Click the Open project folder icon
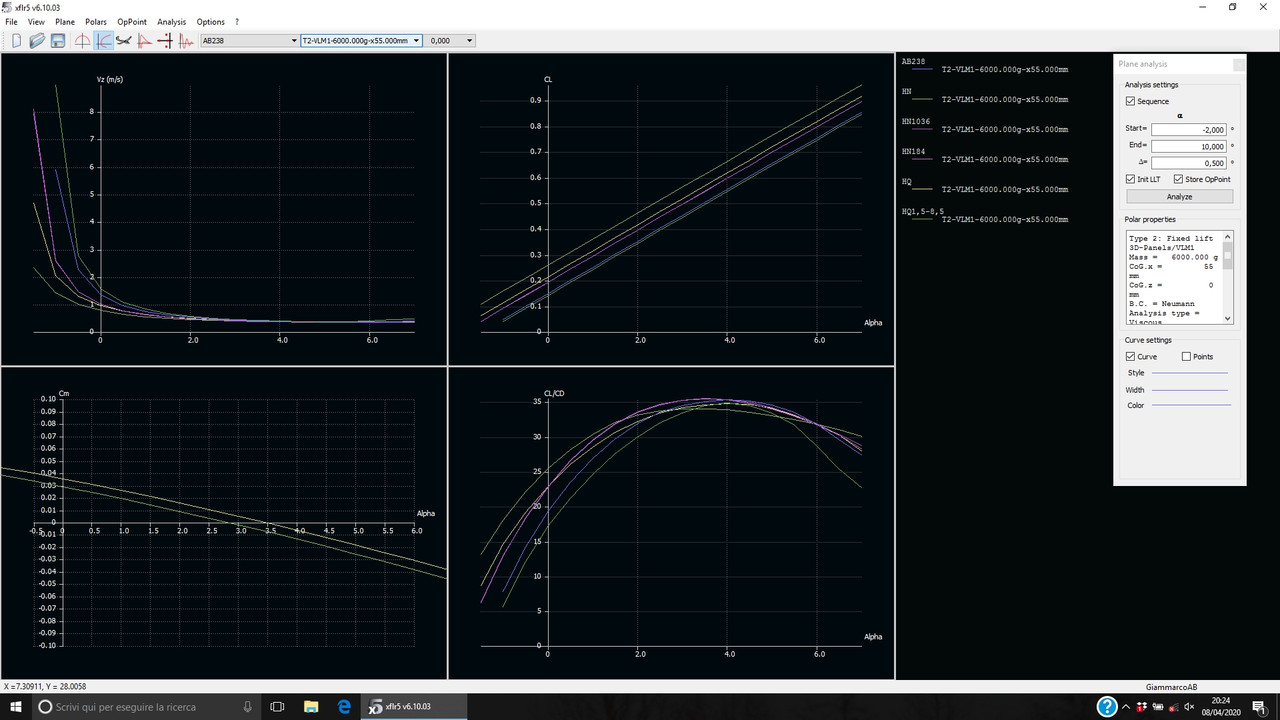 [37, 41]
